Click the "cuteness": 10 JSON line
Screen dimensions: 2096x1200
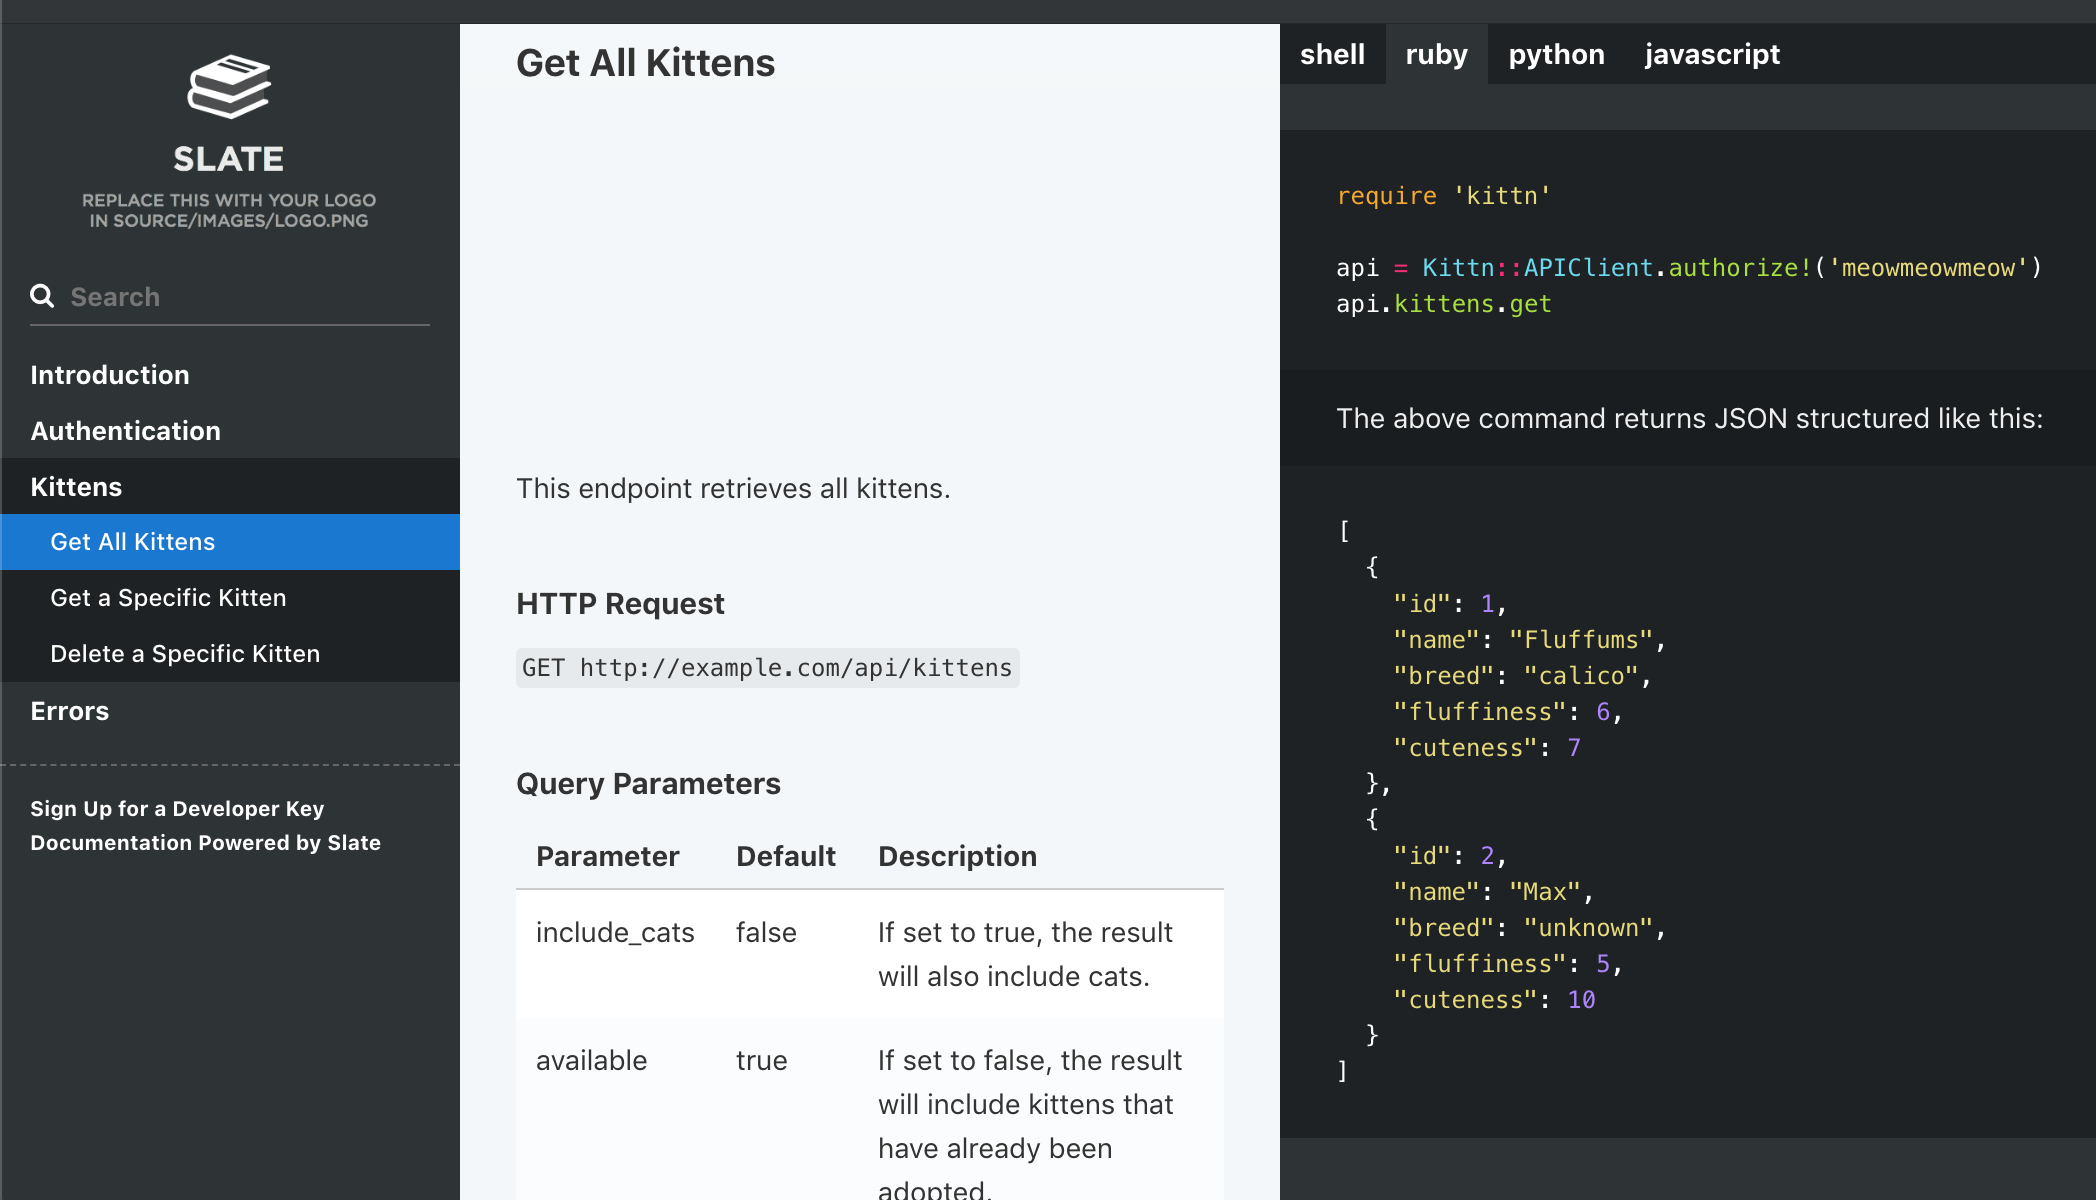click(x=1494, y=1000)
